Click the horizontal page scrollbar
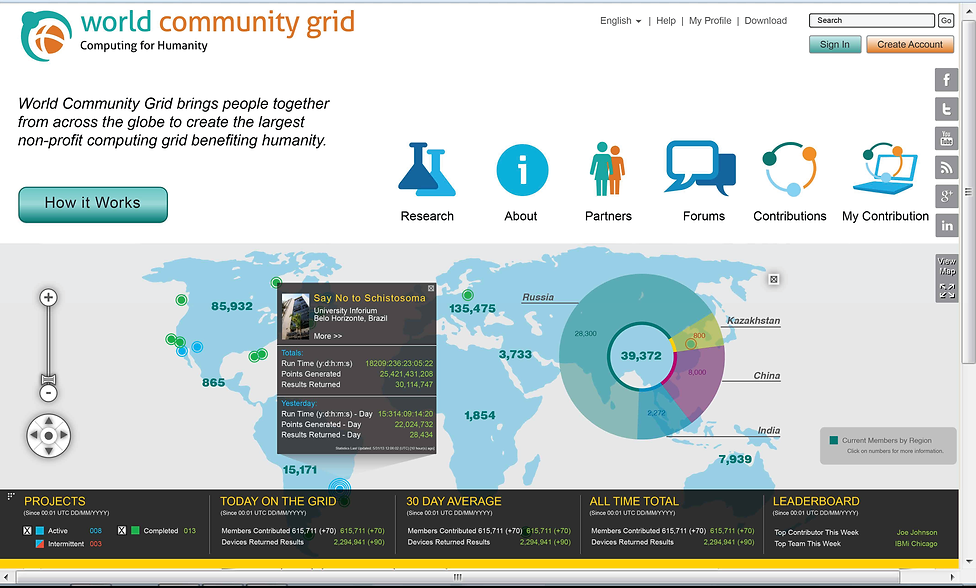976x588 pixels. [x=458, y=577]
